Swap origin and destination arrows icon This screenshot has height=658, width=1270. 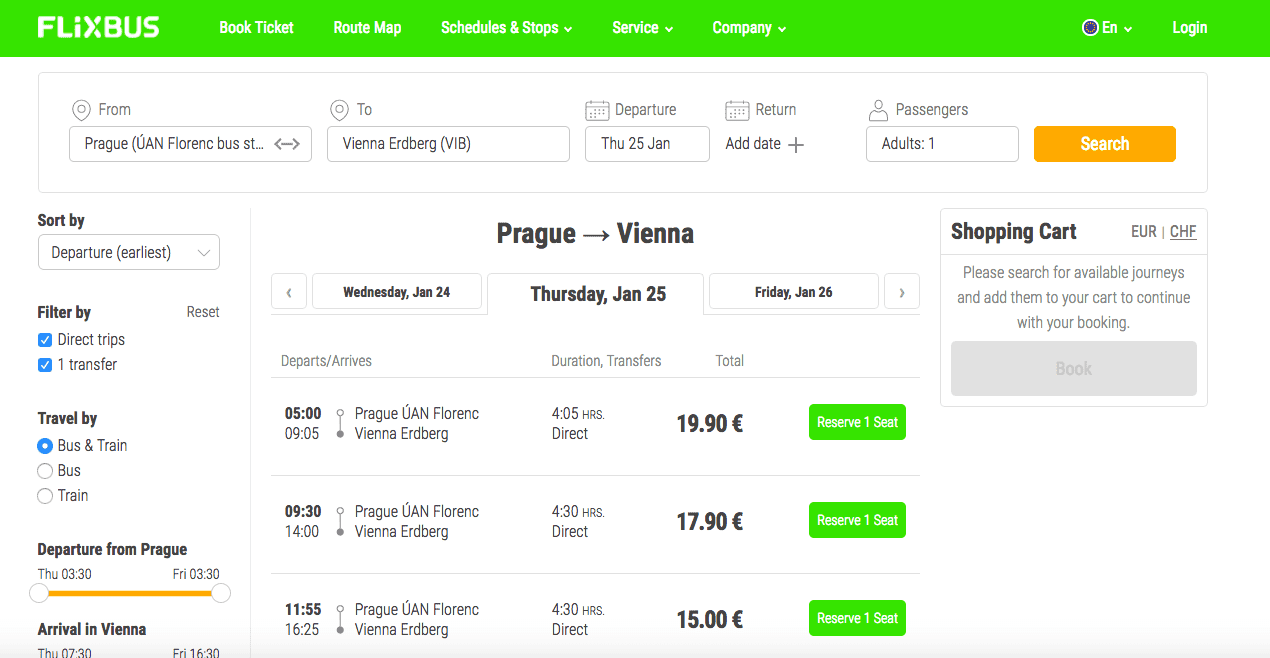click(x=287, y=144)
